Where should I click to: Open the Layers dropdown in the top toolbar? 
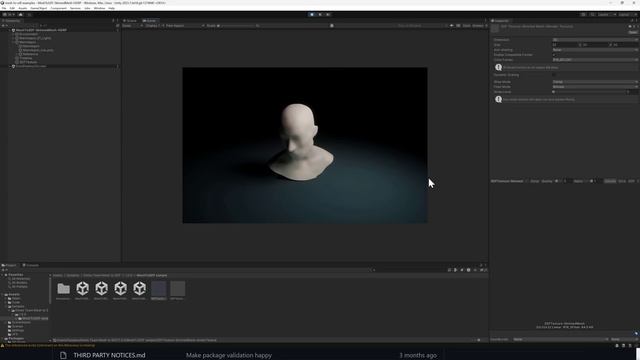pyautogui.click(x=606, y=14)
